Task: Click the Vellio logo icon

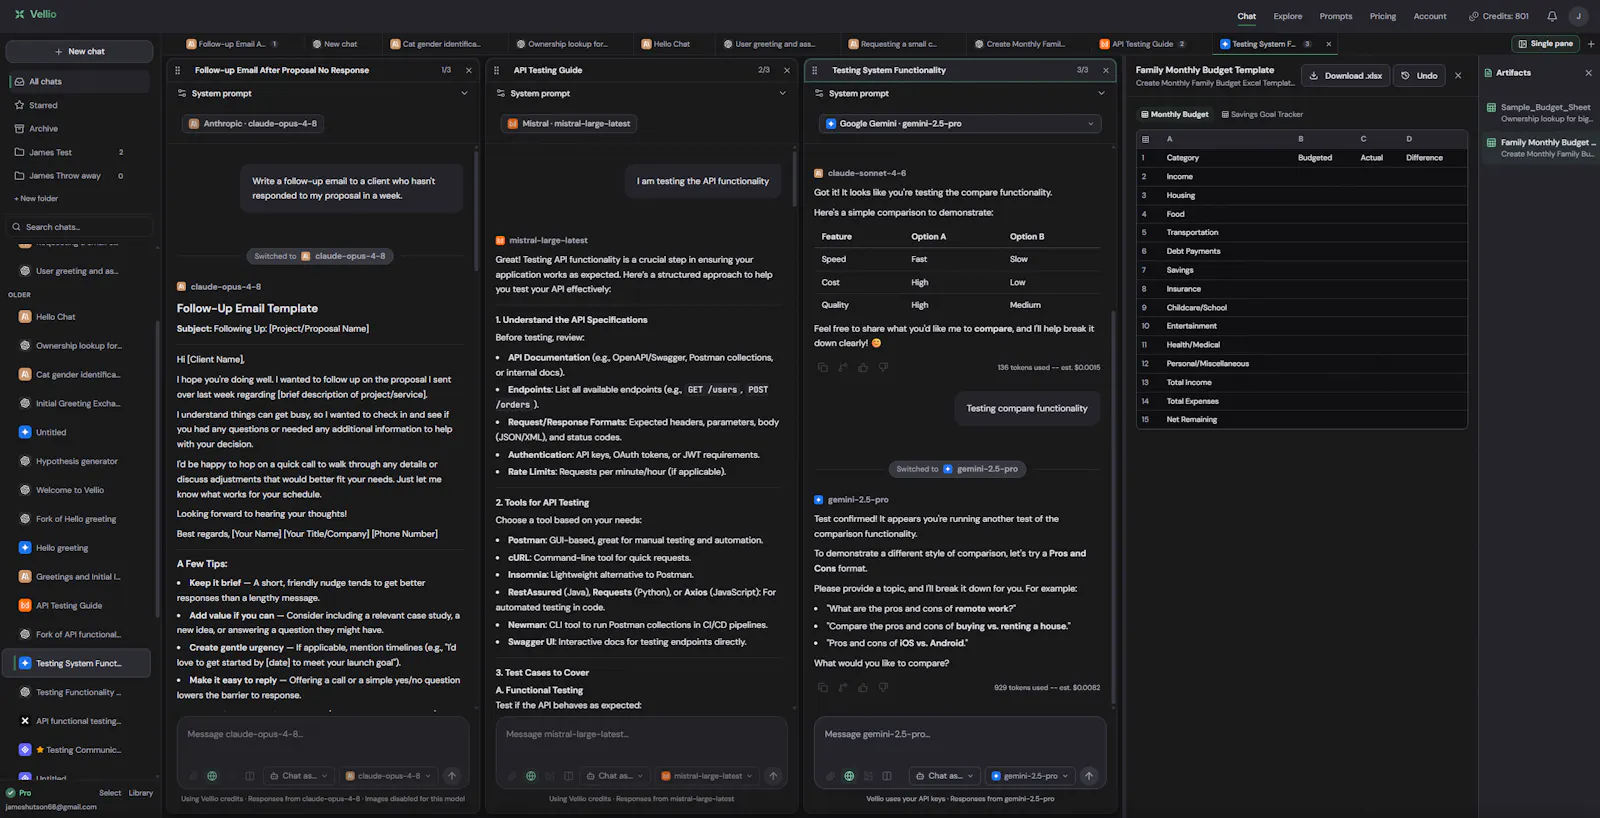Action: [x=19, y=14]
